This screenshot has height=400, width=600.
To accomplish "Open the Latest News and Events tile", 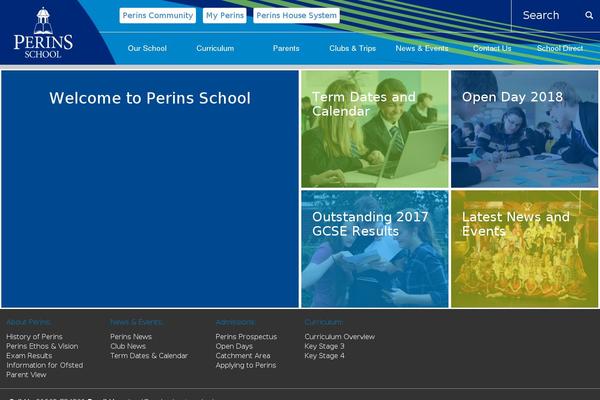I will [x=524, y=249].
